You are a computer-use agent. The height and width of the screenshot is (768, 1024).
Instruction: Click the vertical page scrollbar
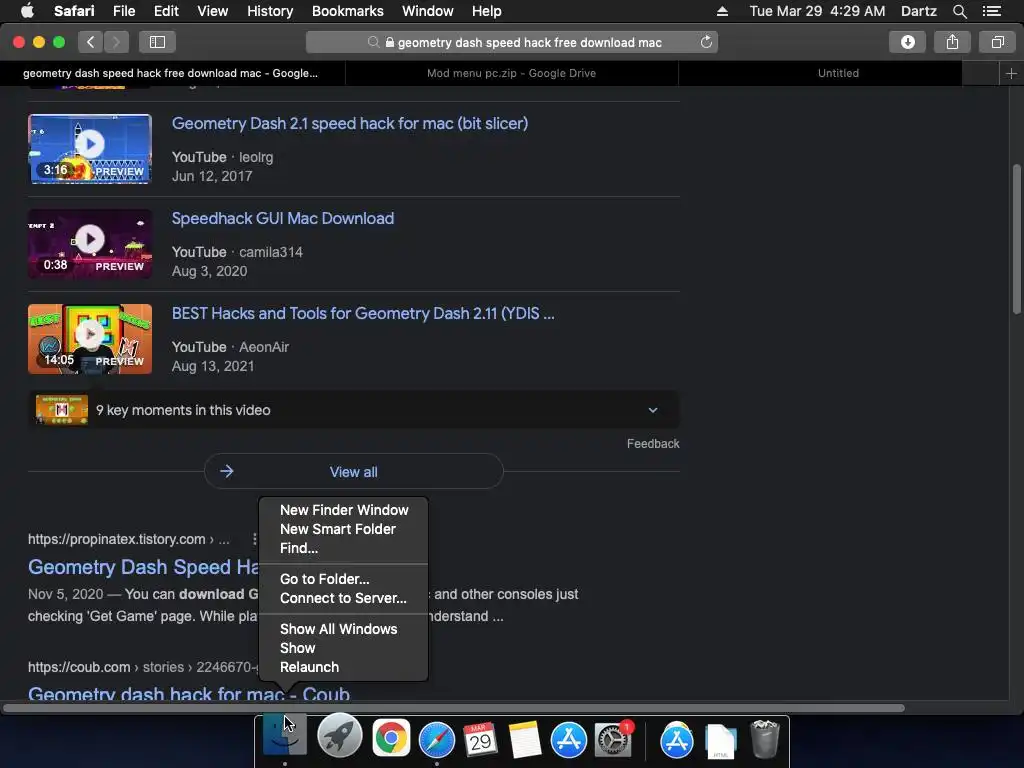[1016, 238]
